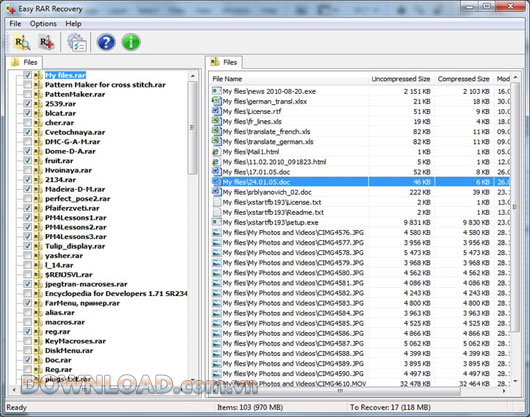This screenshot has width=530, height=417.
Task: Select the 11.02.2010_091823.html file row
Action: tap(361, 162)
